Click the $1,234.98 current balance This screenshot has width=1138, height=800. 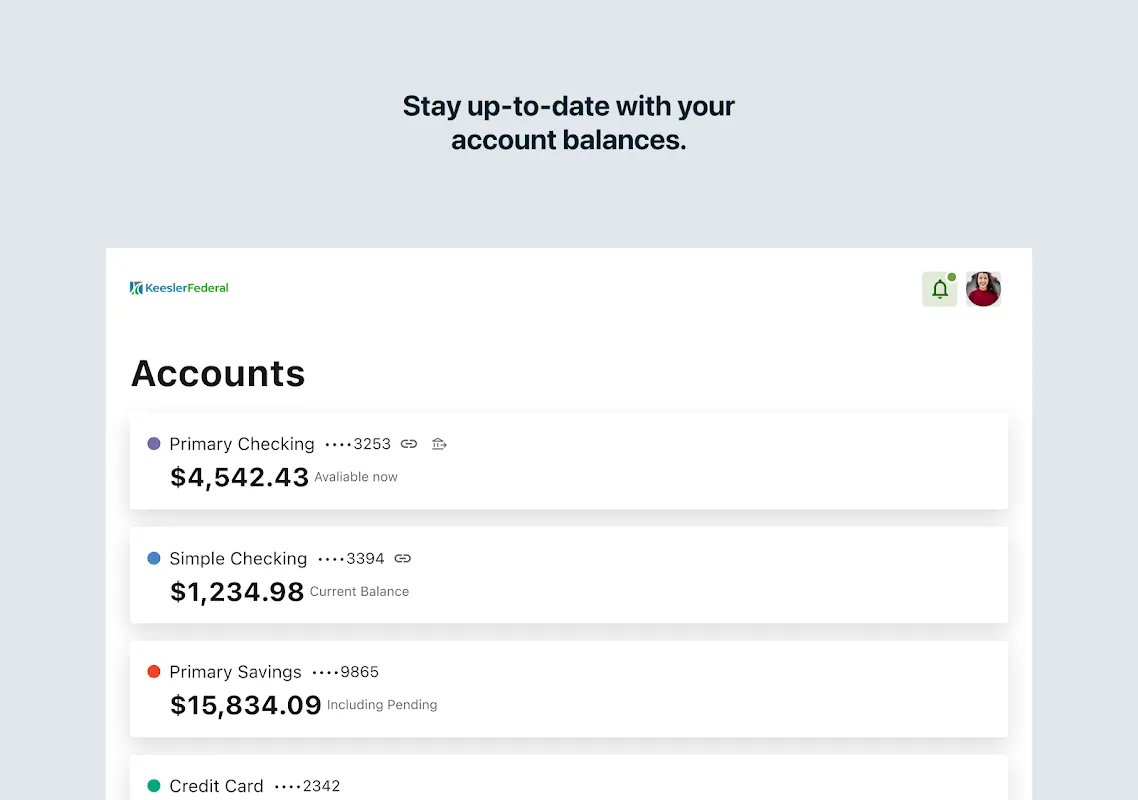[x=237, y=592]
